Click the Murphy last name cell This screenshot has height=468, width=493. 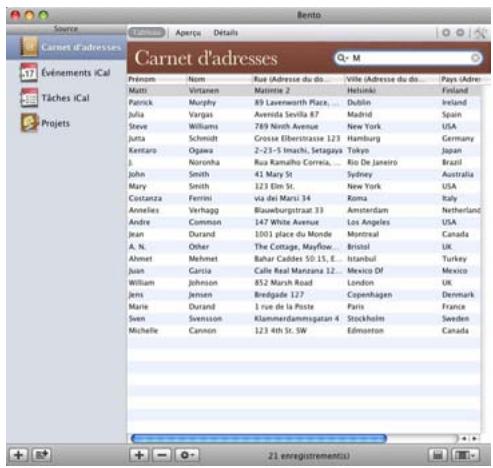click(202, 102)
